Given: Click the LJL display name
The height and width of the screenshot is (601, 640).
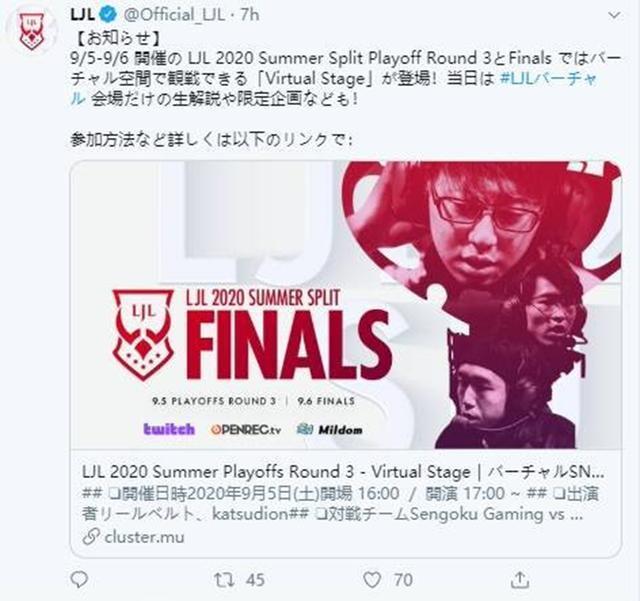Looking at the screenshot, I should tap(83, 15).
